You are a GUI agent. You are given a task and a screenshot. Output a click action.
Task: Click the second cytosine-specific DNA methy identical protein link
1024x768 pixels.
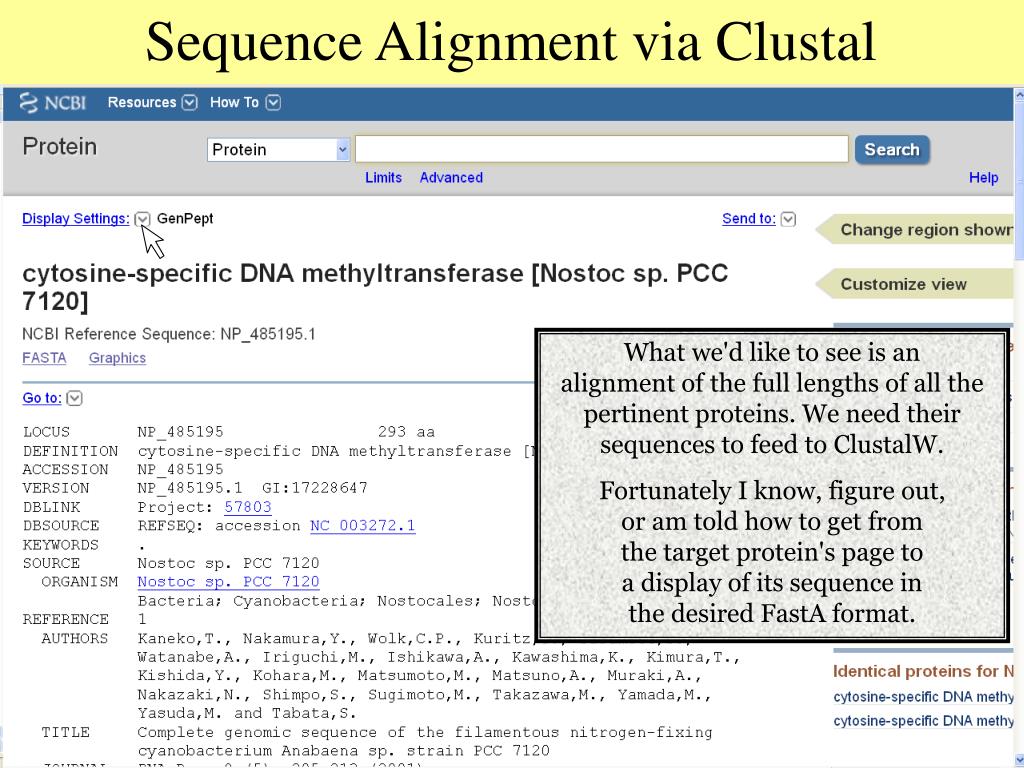pyautogui.click(x=923, y=721)
